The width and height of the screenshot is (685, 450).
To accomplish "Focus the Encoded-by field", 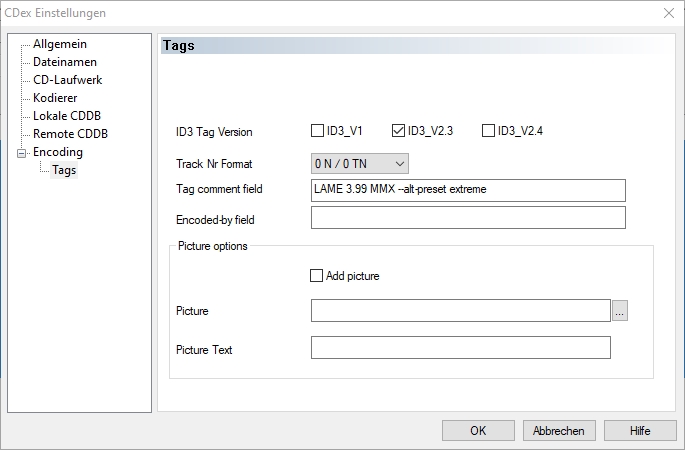I will point(468,218).
